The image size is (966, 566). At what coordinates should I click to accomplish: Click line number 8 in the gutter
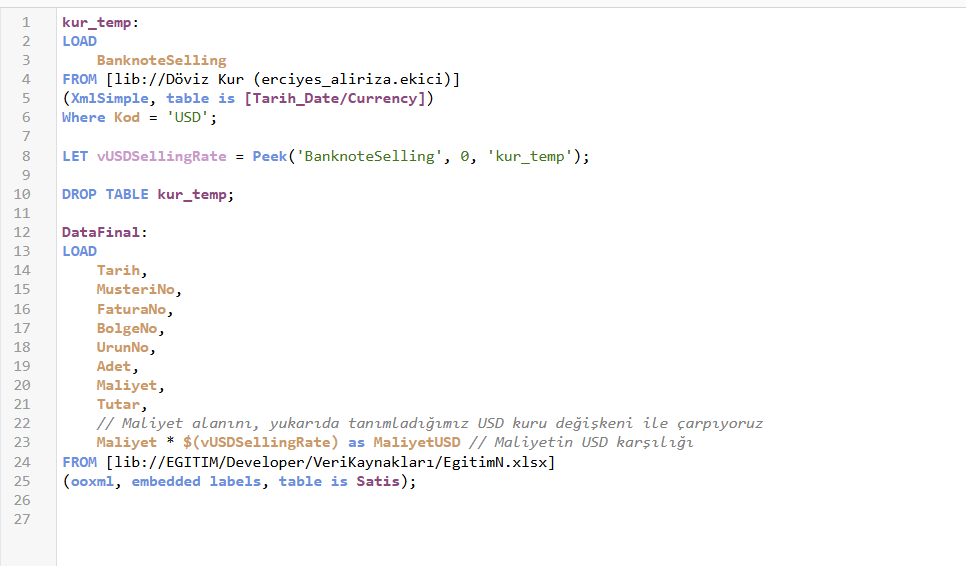click(24, 156)
